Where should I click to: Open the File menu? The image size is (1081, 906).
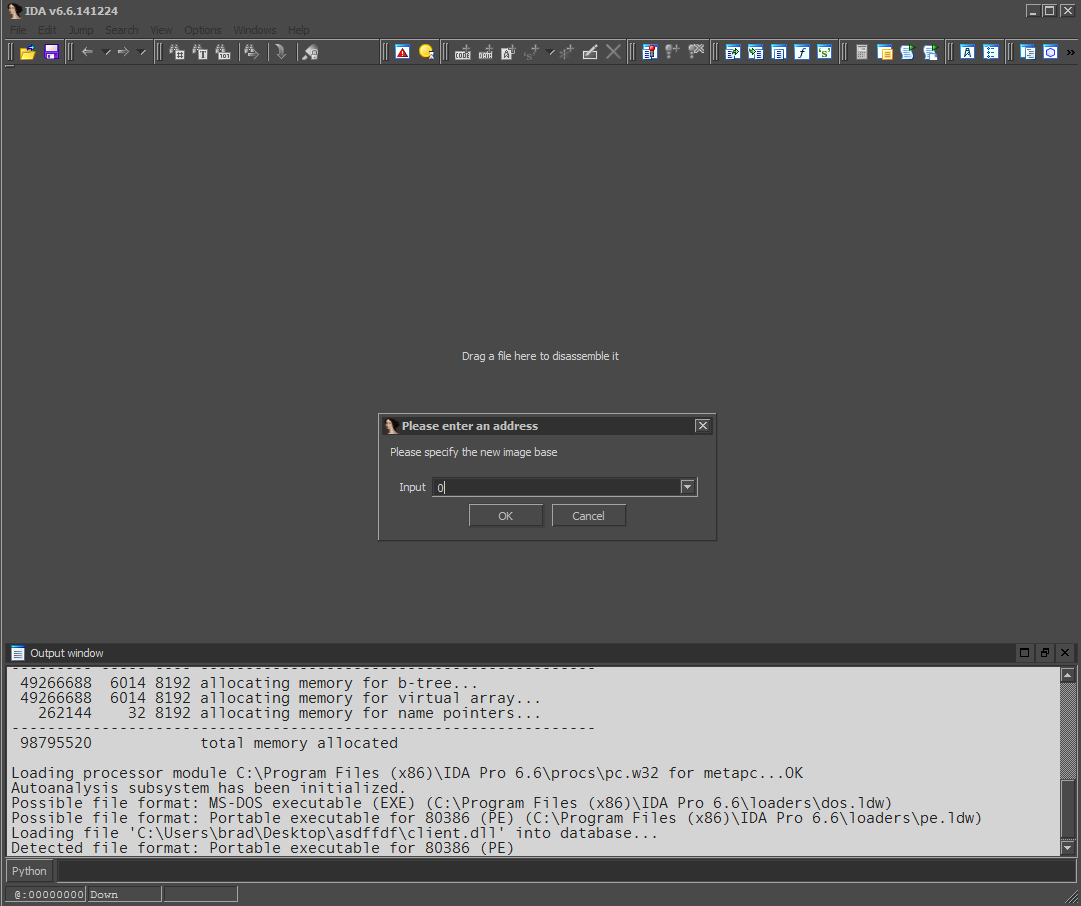click(x=18, y=30)
